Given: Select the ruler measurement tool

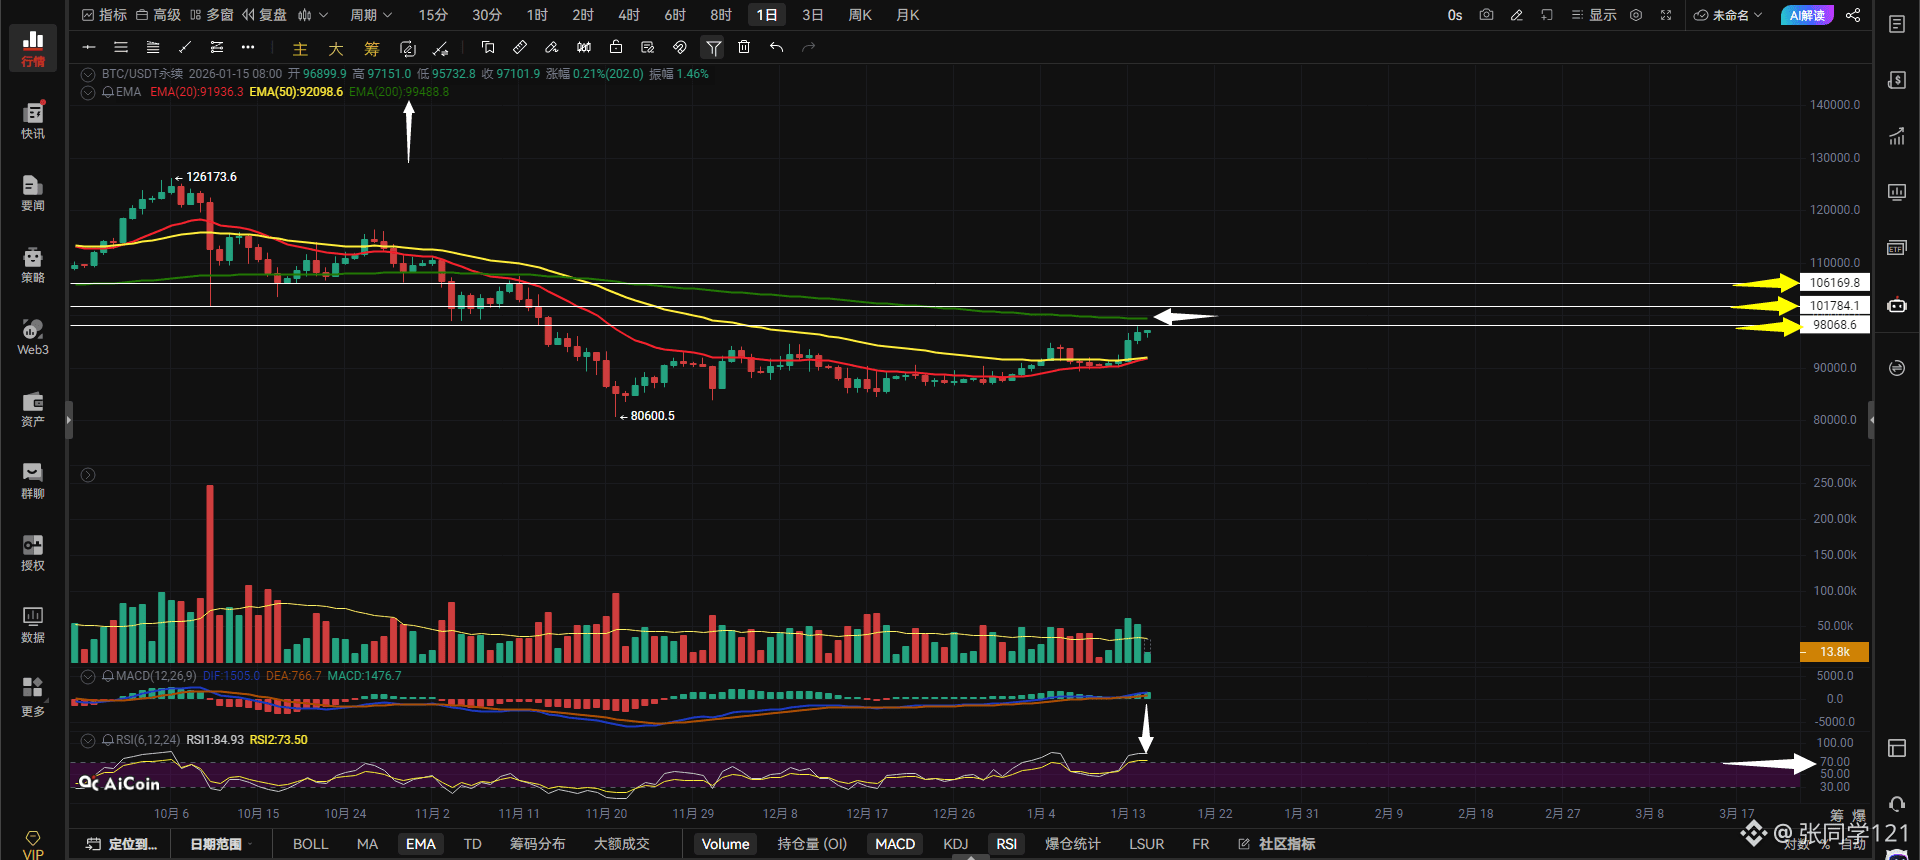Looking at the screenshot, I should coord(520,47).
